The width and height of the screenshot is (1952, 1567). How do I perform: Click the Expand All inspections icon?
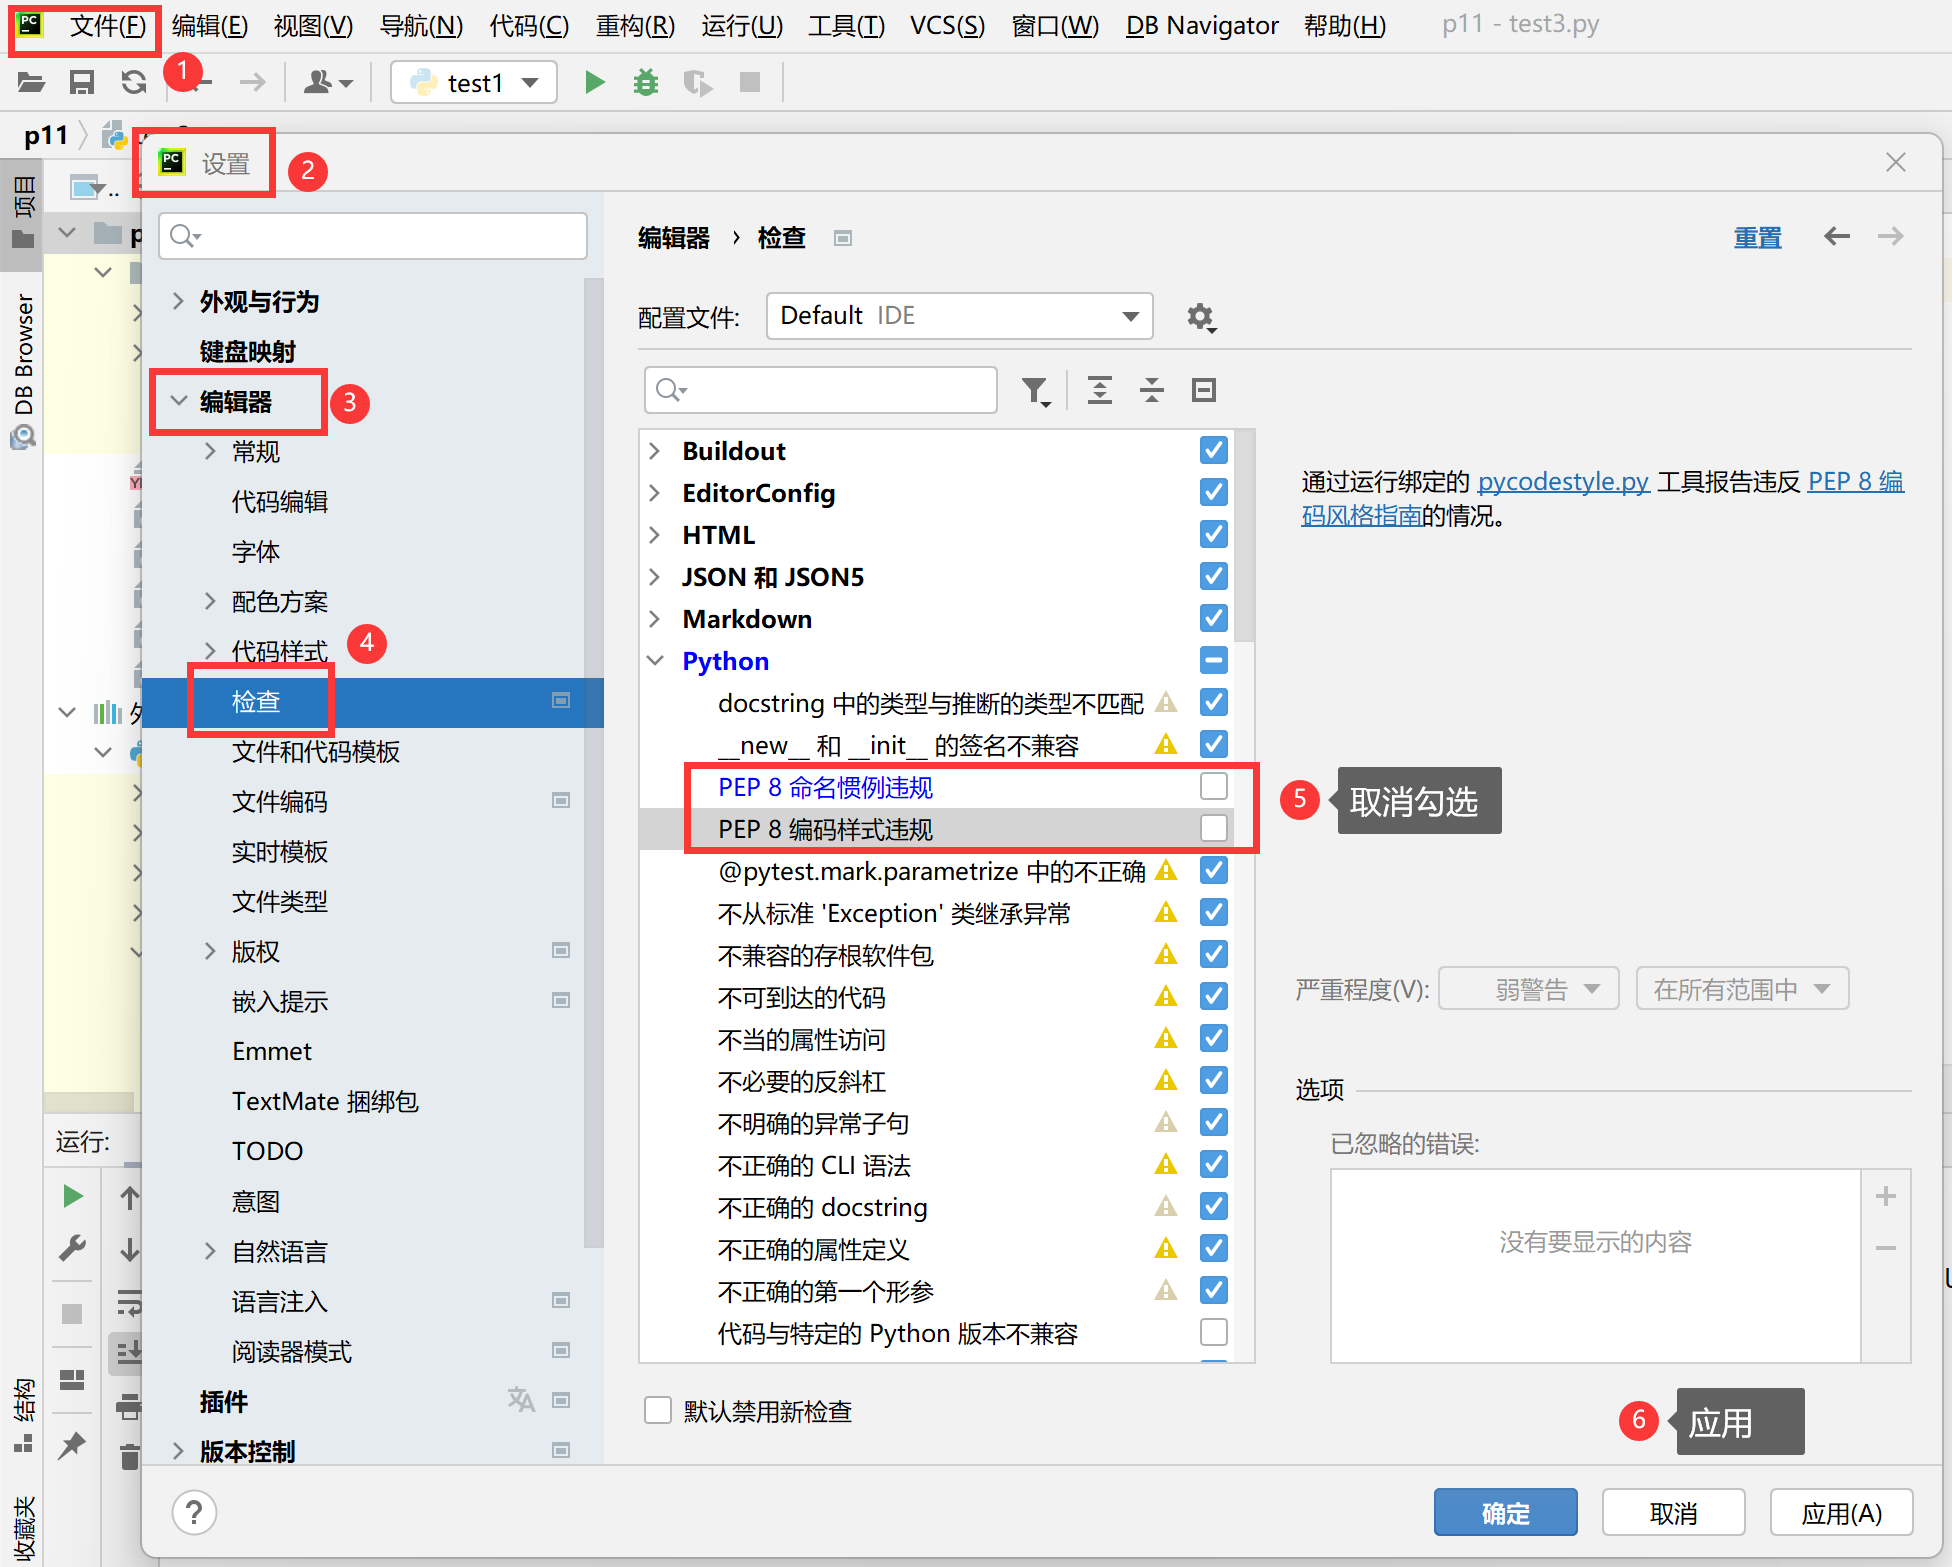pos(1100,390)
